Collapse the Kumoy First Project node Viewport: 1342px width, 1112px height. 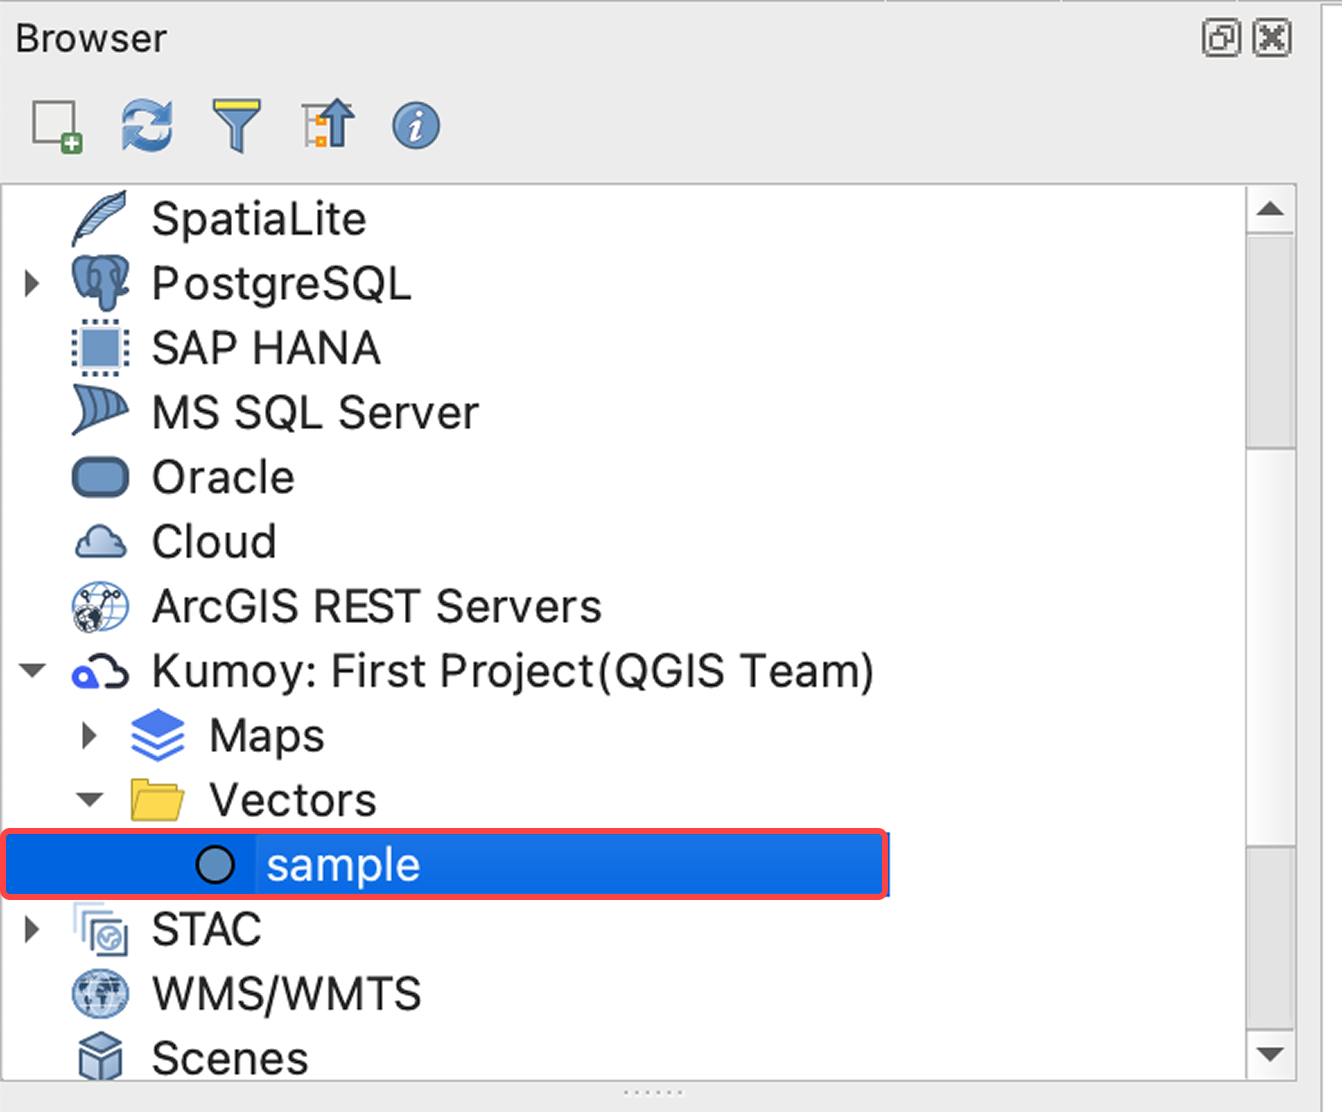pyautogui.click(x=33, y=671)
